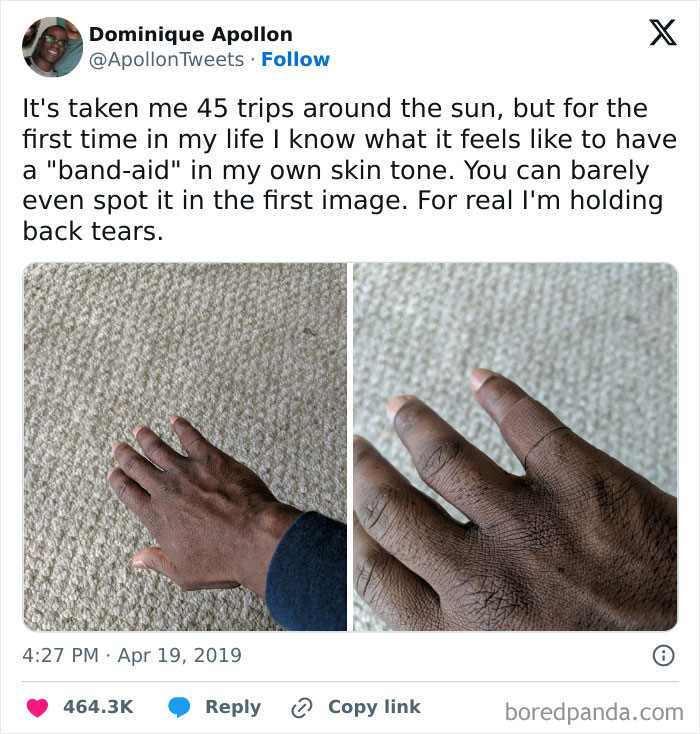This screenshot has width=700, height=734.
Task: Open the @ApollonTweets handle link
Action: coord(166,60)
